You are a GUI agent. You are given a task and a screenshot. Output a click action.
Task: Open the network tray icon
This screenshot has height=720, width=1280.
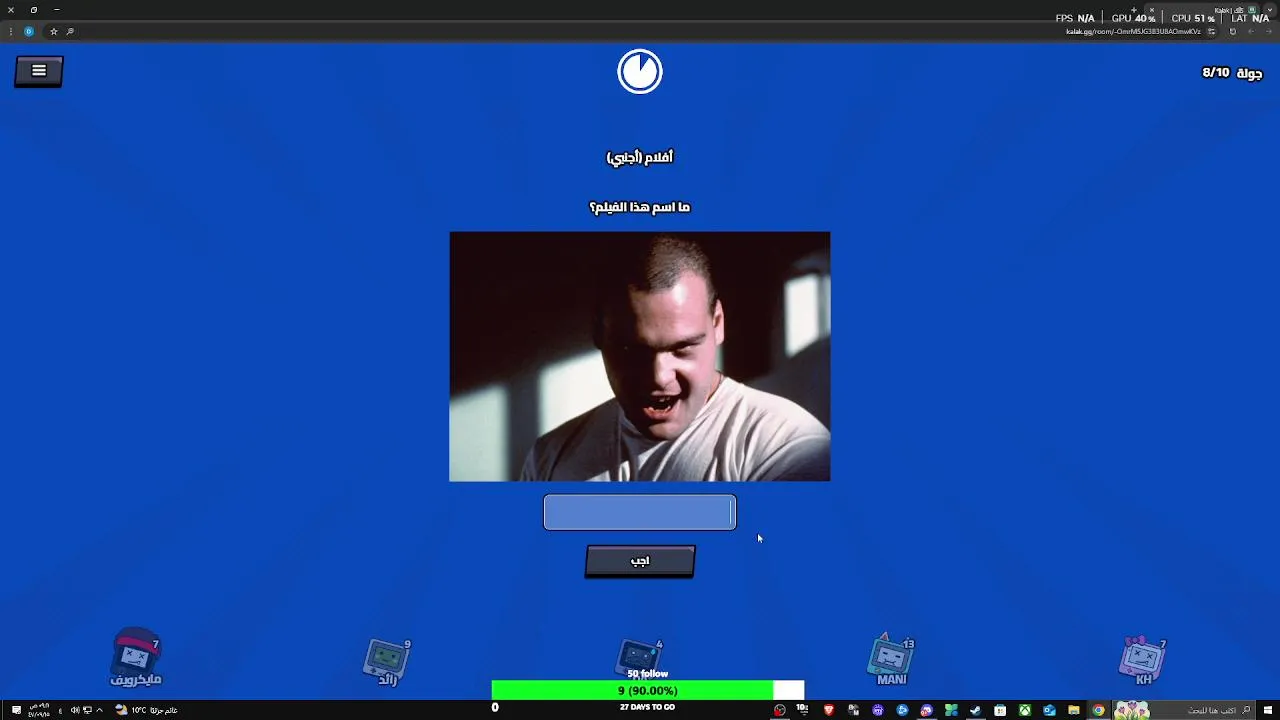point(87,710)
